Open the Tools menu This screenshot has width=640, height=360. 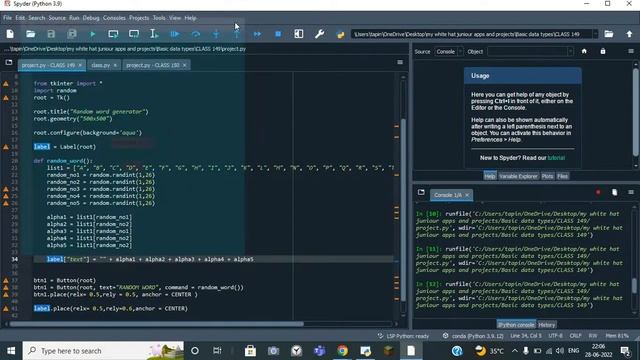coord(159,18)
